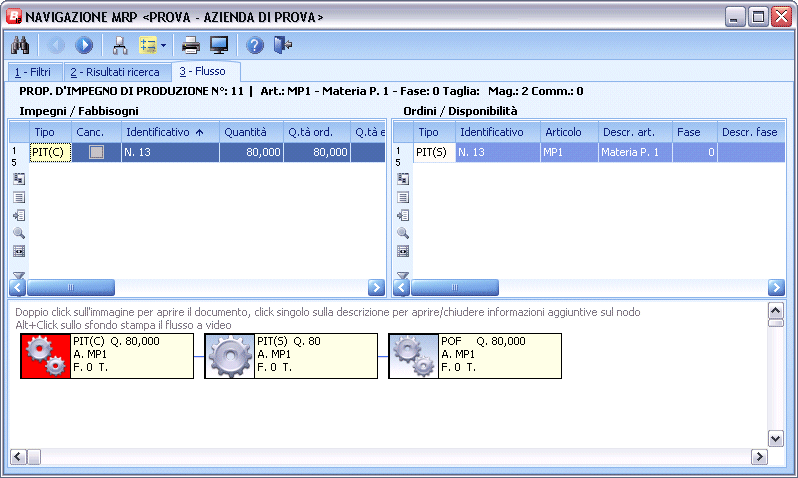Click the monitor preview icon
This screenshot has width=798, height=478.
click(x=219, y=45)
